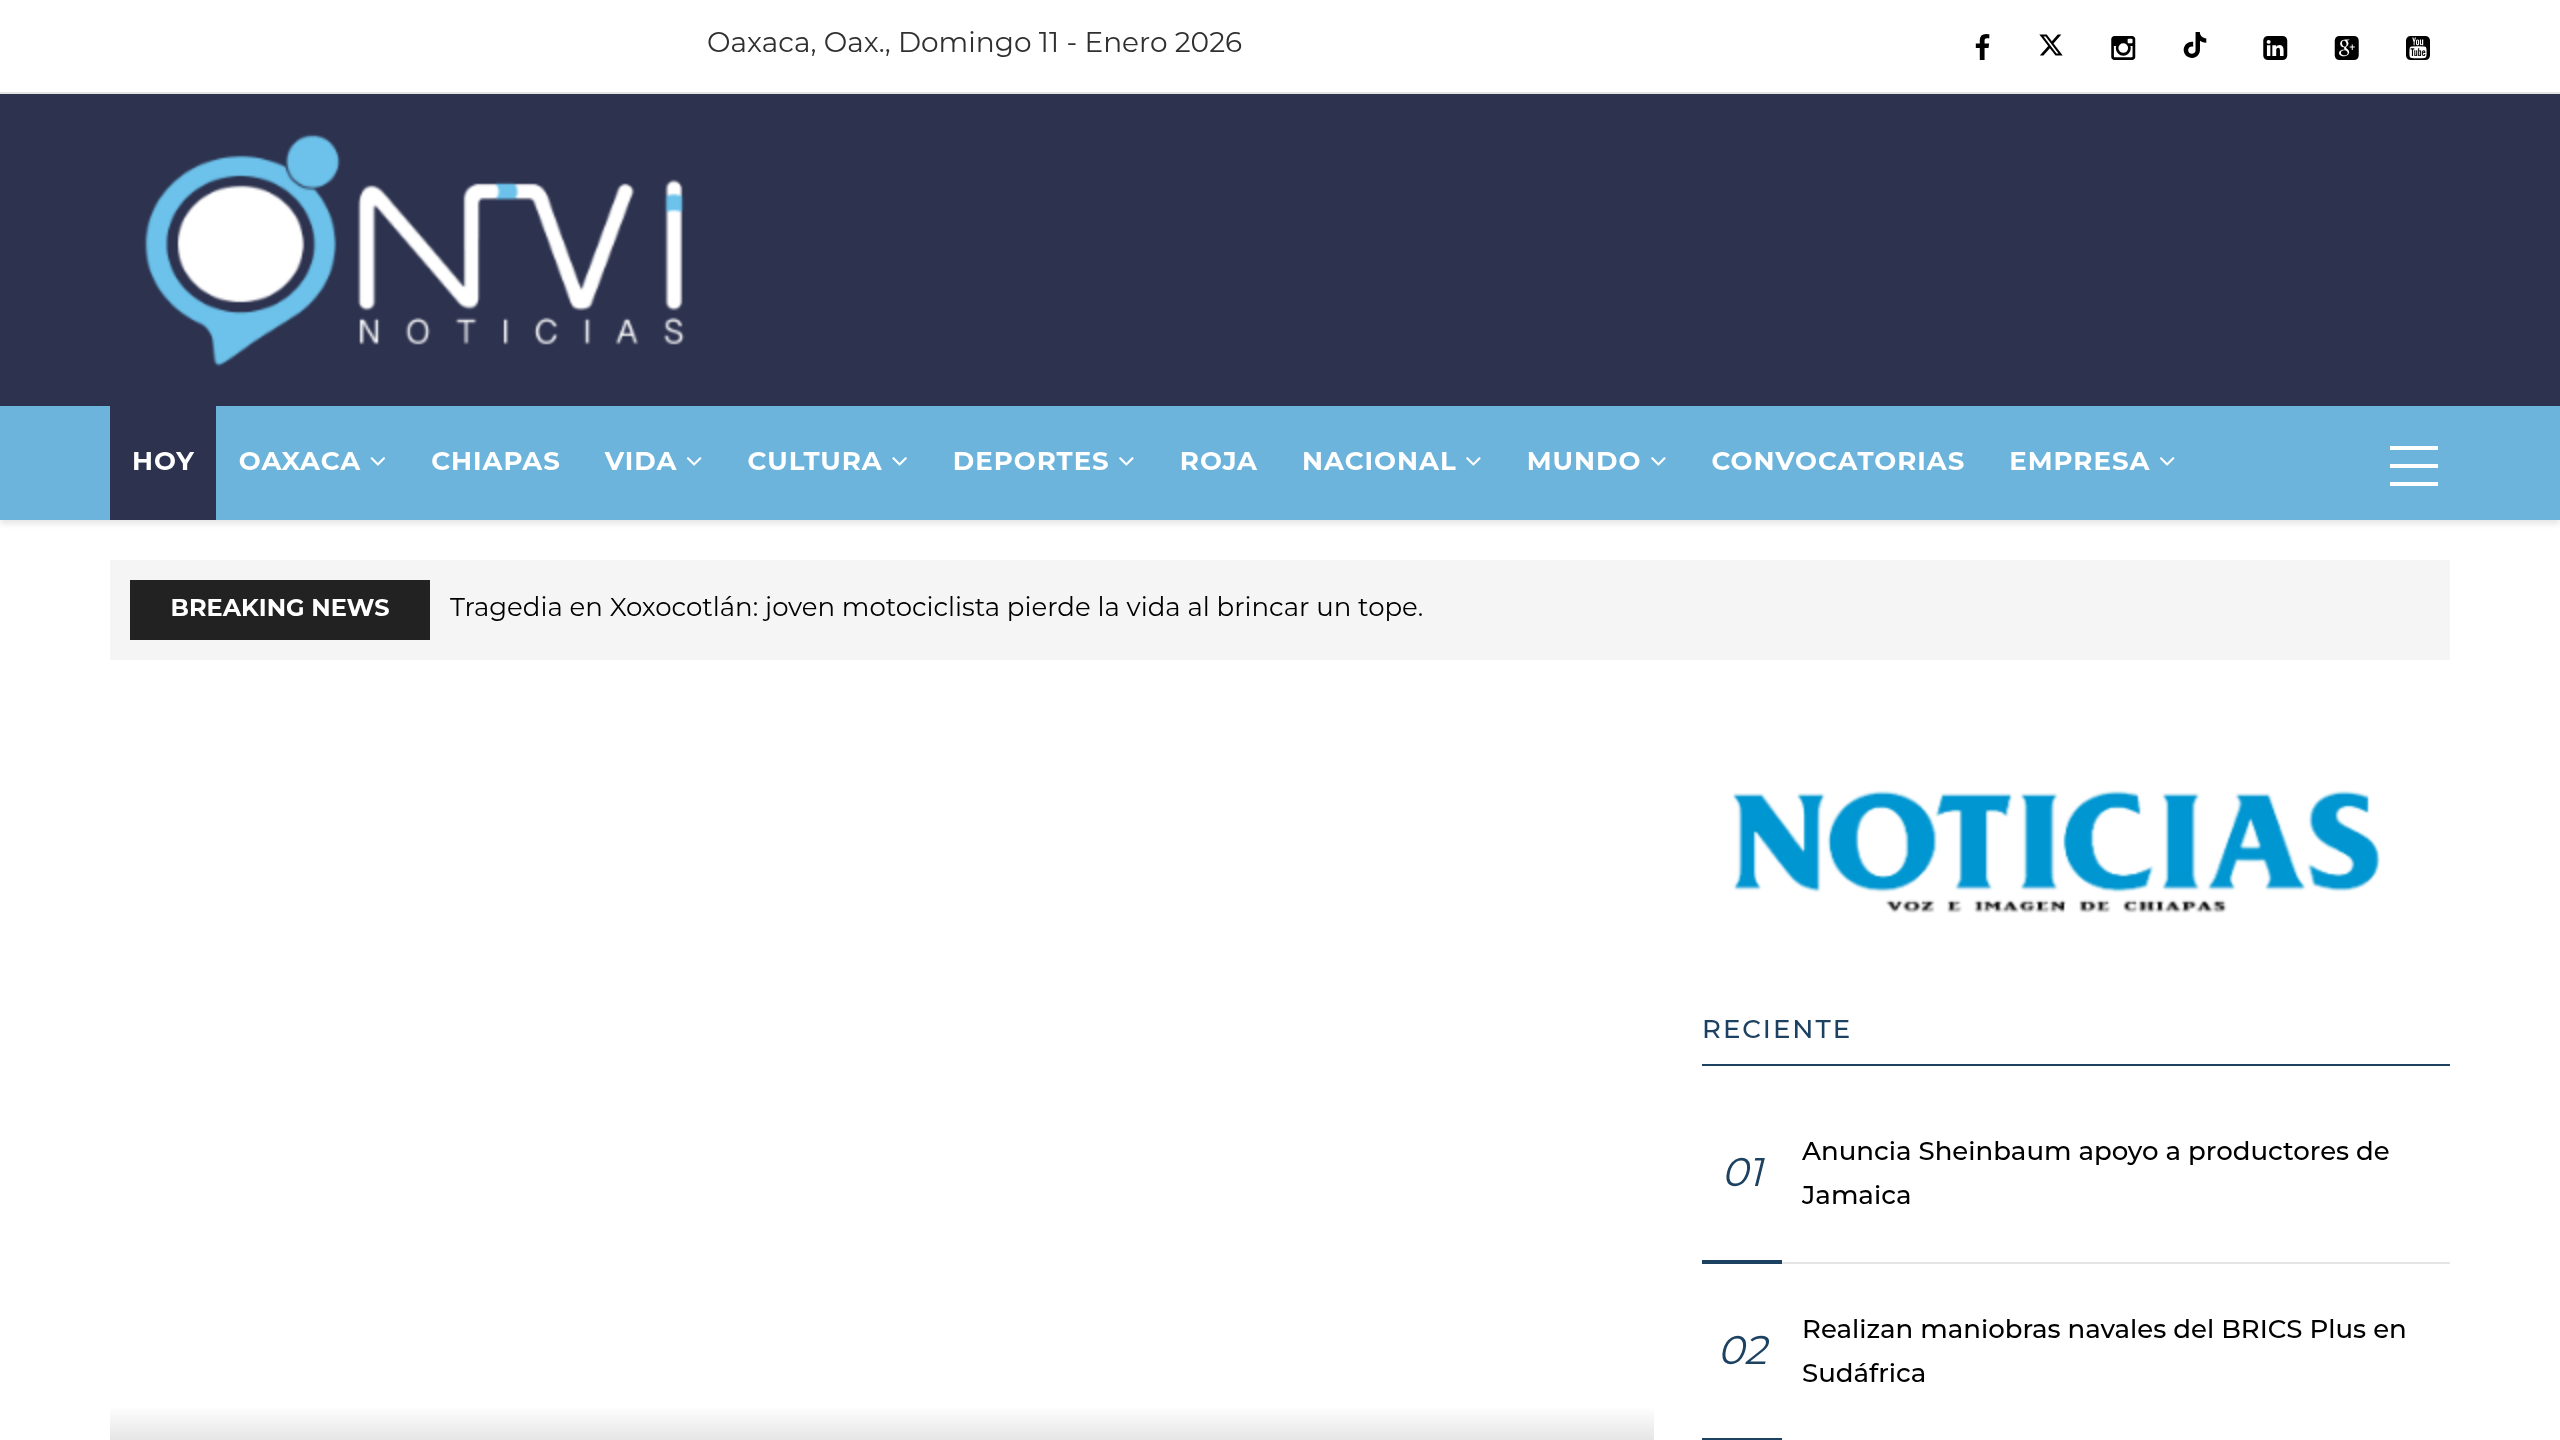
Task: Open the TikTok social icon
Action: coord(2194,46)
